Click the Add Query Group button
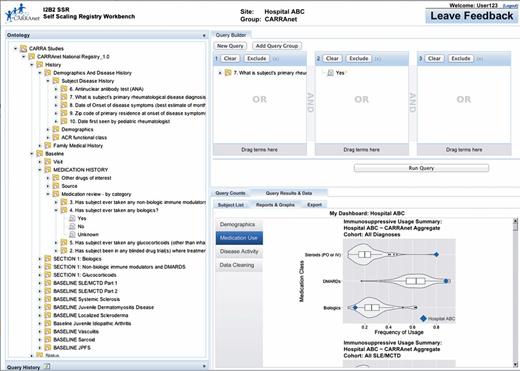 point(277,46)
